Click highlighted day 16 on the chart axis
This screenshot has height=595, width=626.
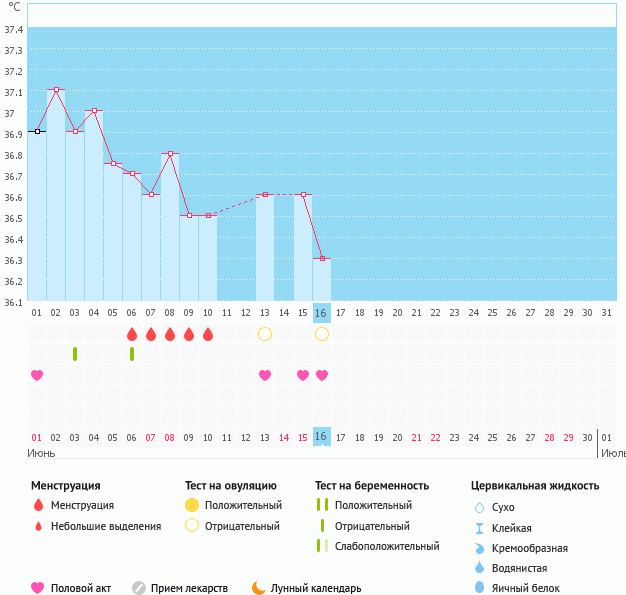[322, 312]
